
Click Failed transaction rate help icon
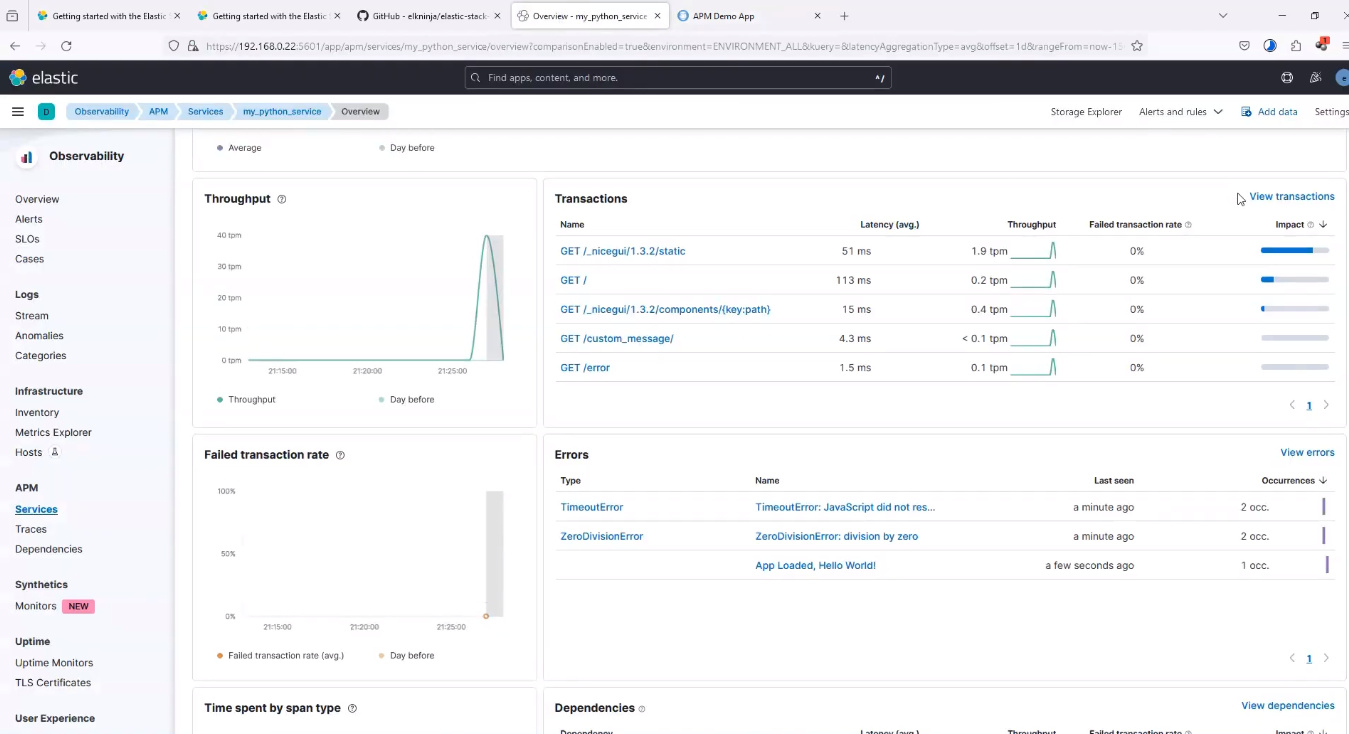tap(340, 455)
